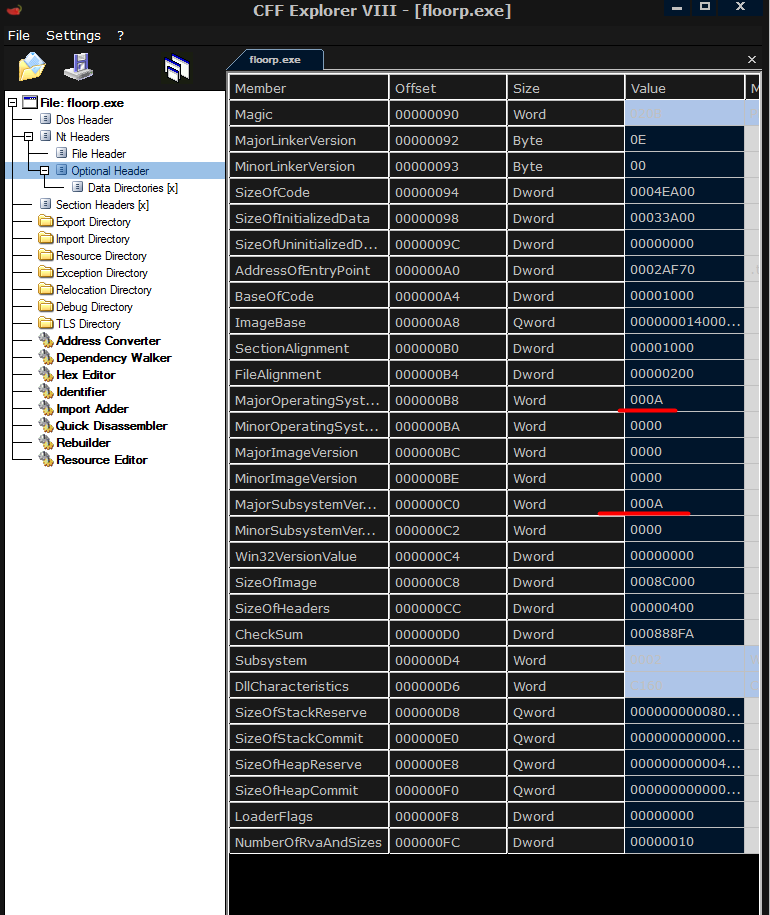
Task: Click the SizeOfCode member cell
Action: [309, 192]
